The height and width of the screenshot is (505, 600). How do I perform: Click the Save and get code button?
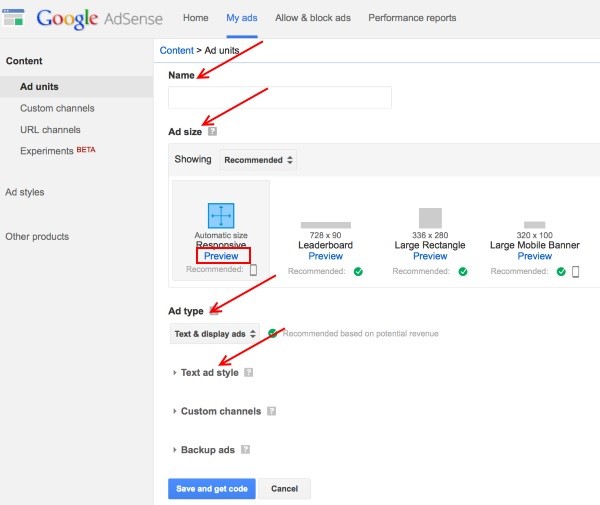(212, 488)
